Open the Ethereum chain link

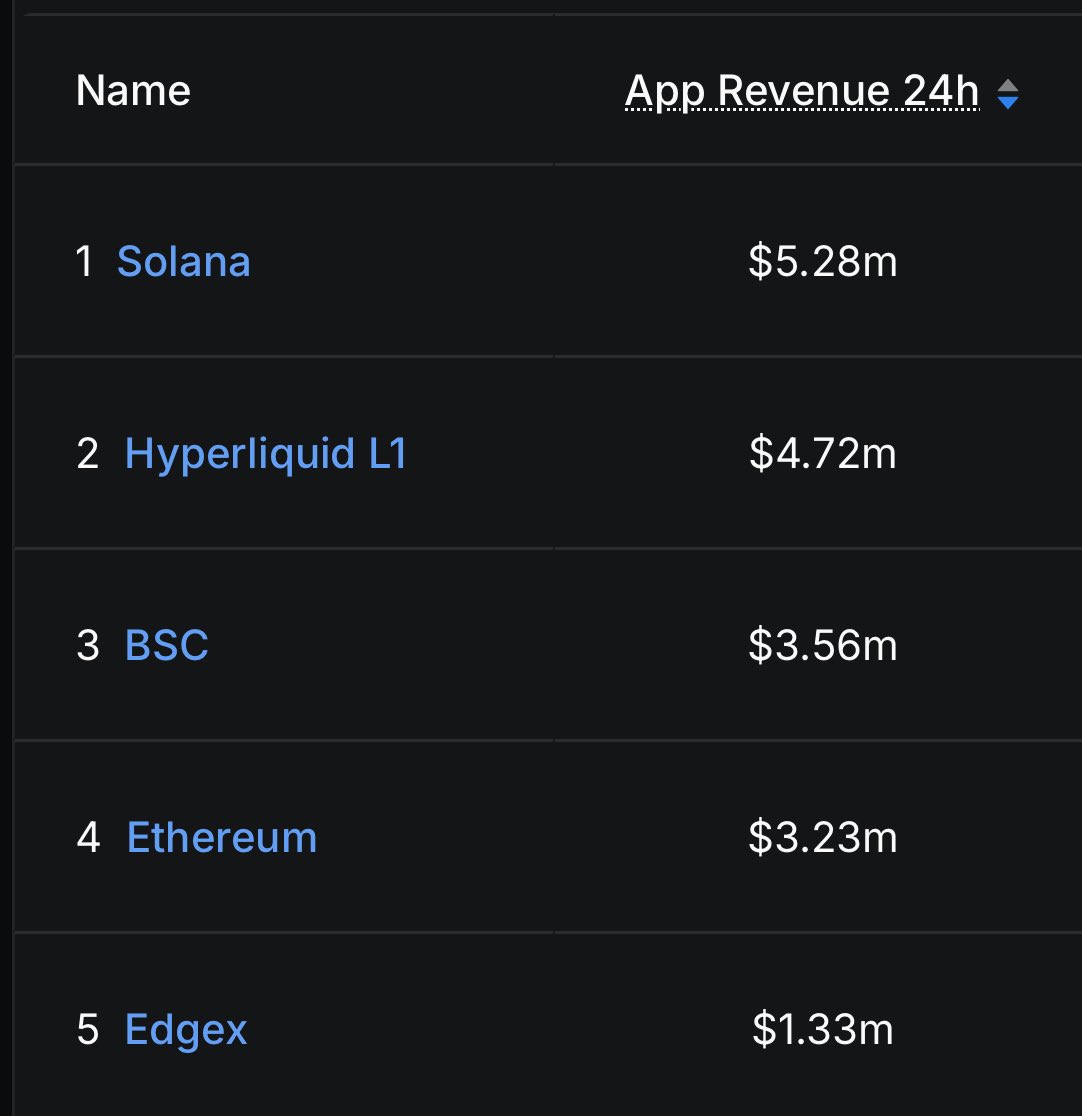(221, 837)
